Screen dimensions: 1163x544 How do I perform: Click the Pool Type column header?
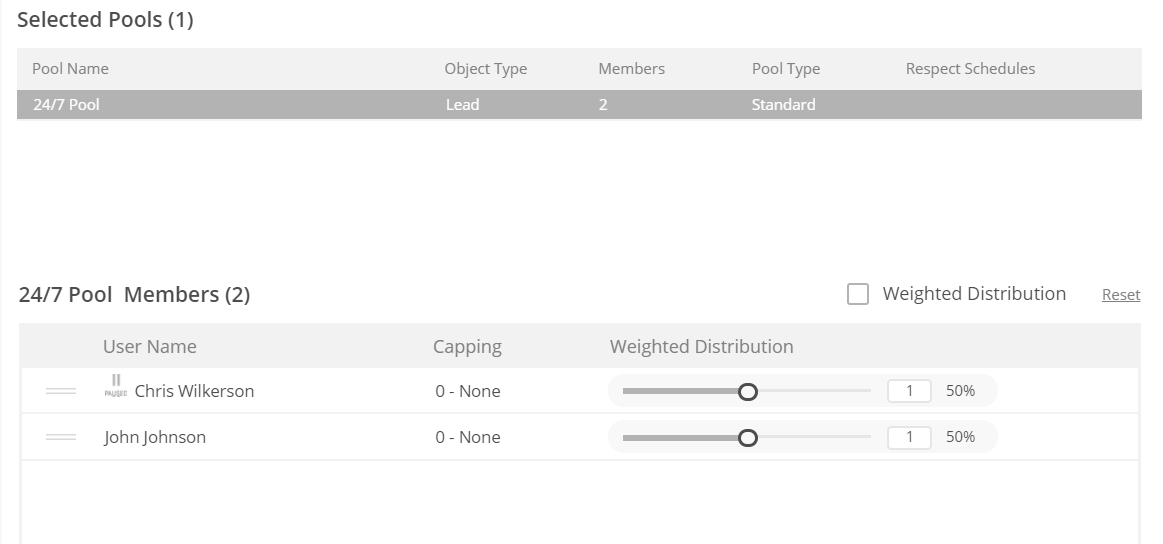[x=785, y=69]
